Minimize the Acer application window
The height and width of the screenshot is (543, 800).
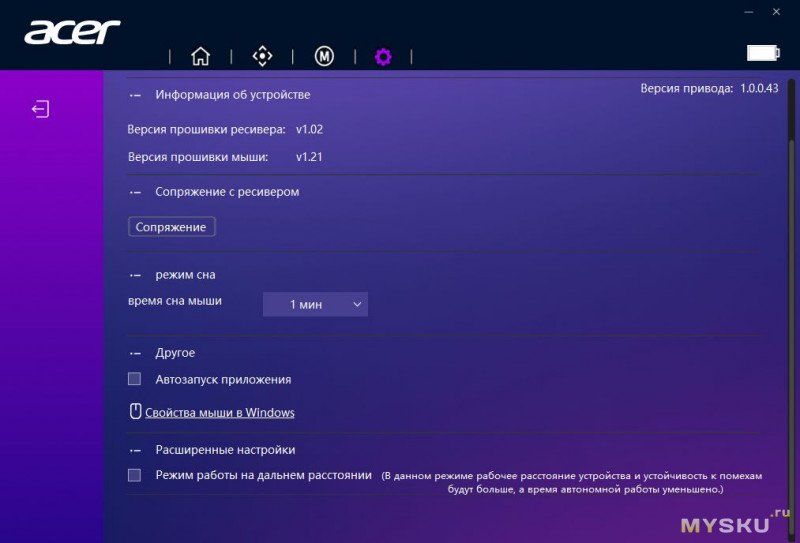748,11
